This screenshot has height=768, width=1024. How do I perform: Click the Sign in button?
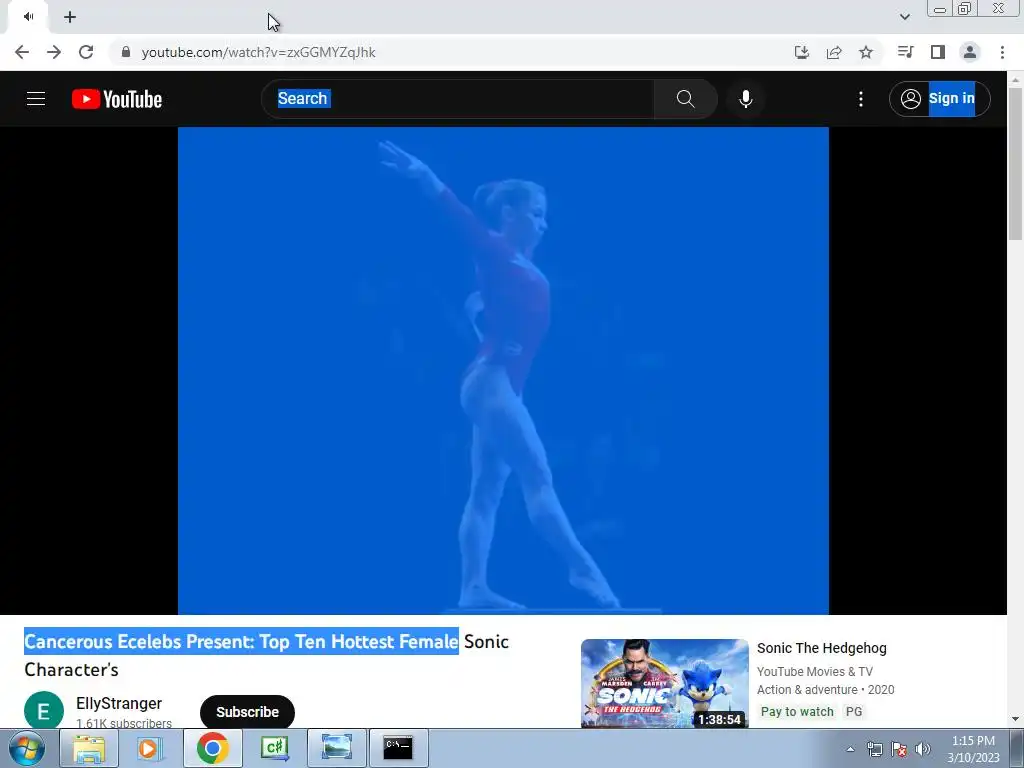(939, 99)
